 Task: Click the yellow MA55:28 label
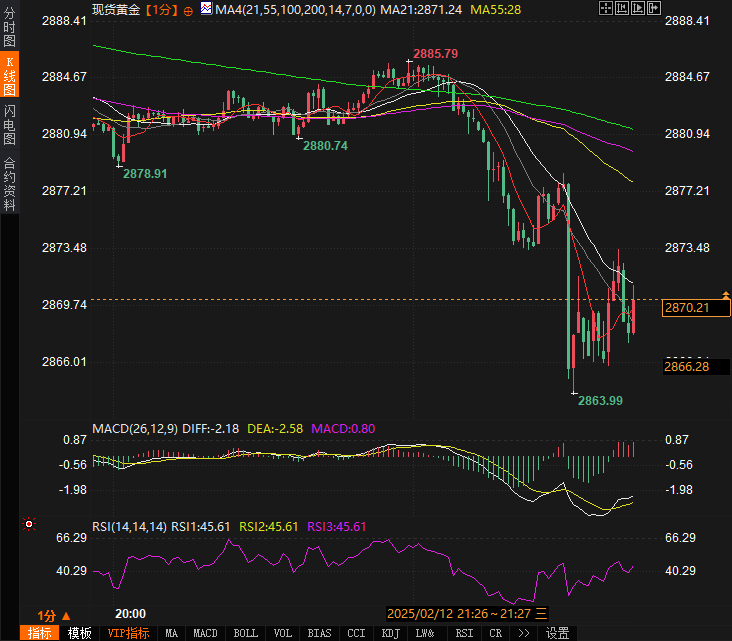[x=495, y=10]
